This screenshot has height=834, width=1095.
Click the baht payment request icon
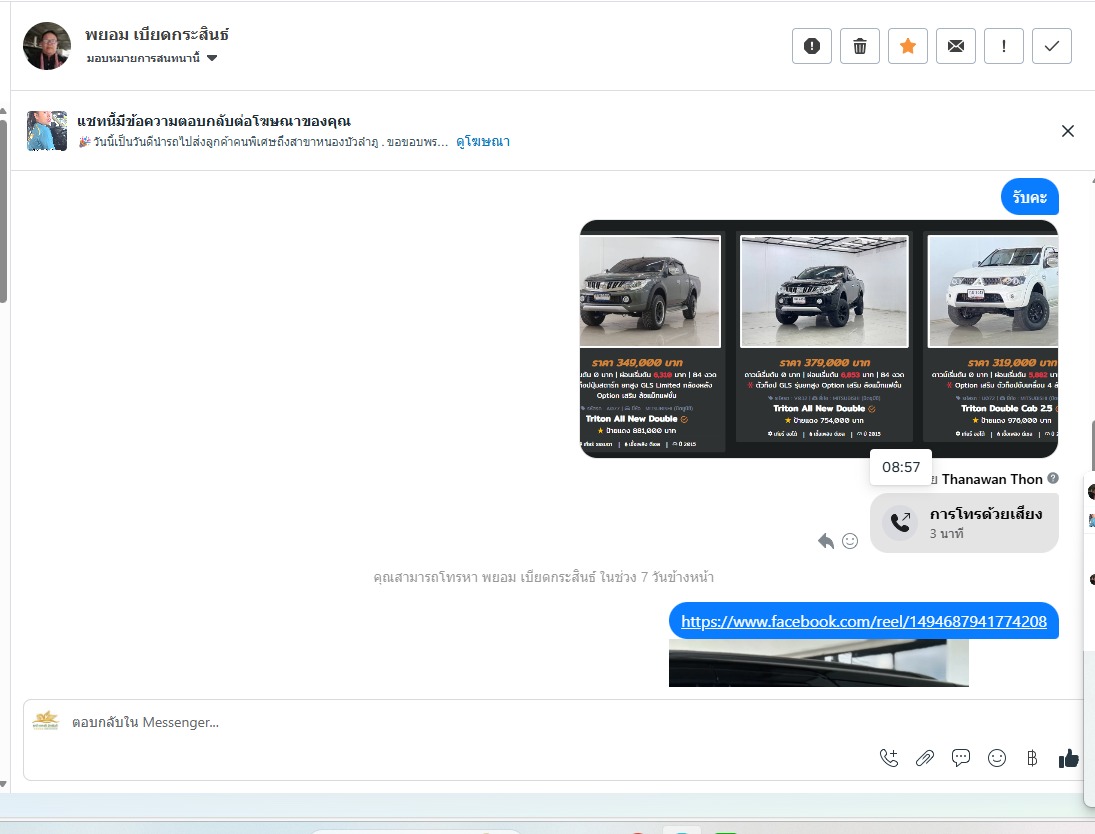pos(1032,758)
